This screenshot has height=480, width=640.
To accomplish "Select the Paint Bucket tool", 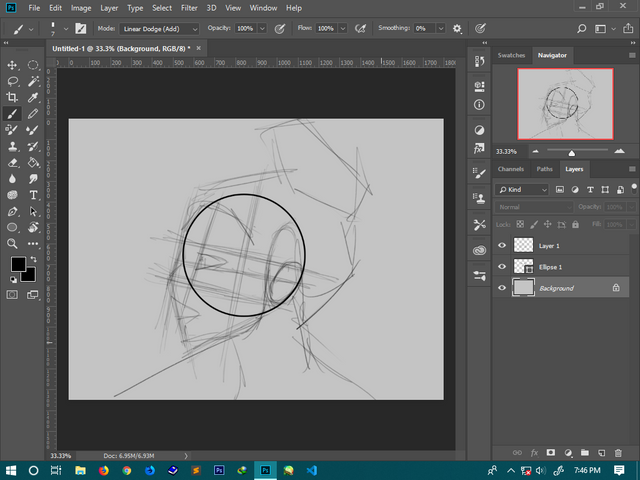I will pyautogui.click(x=33, y=163).
